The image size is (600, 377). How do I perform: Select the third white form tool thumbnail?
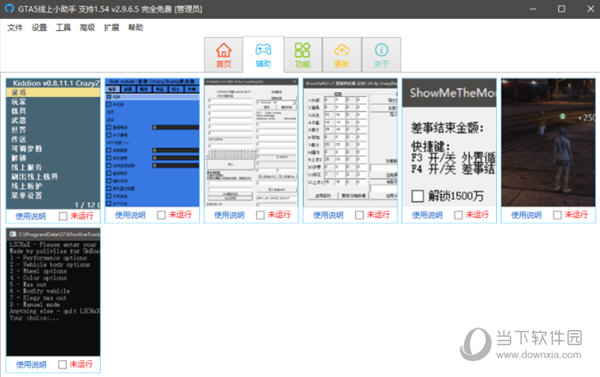pyautogui.click(x=251, y=143)
